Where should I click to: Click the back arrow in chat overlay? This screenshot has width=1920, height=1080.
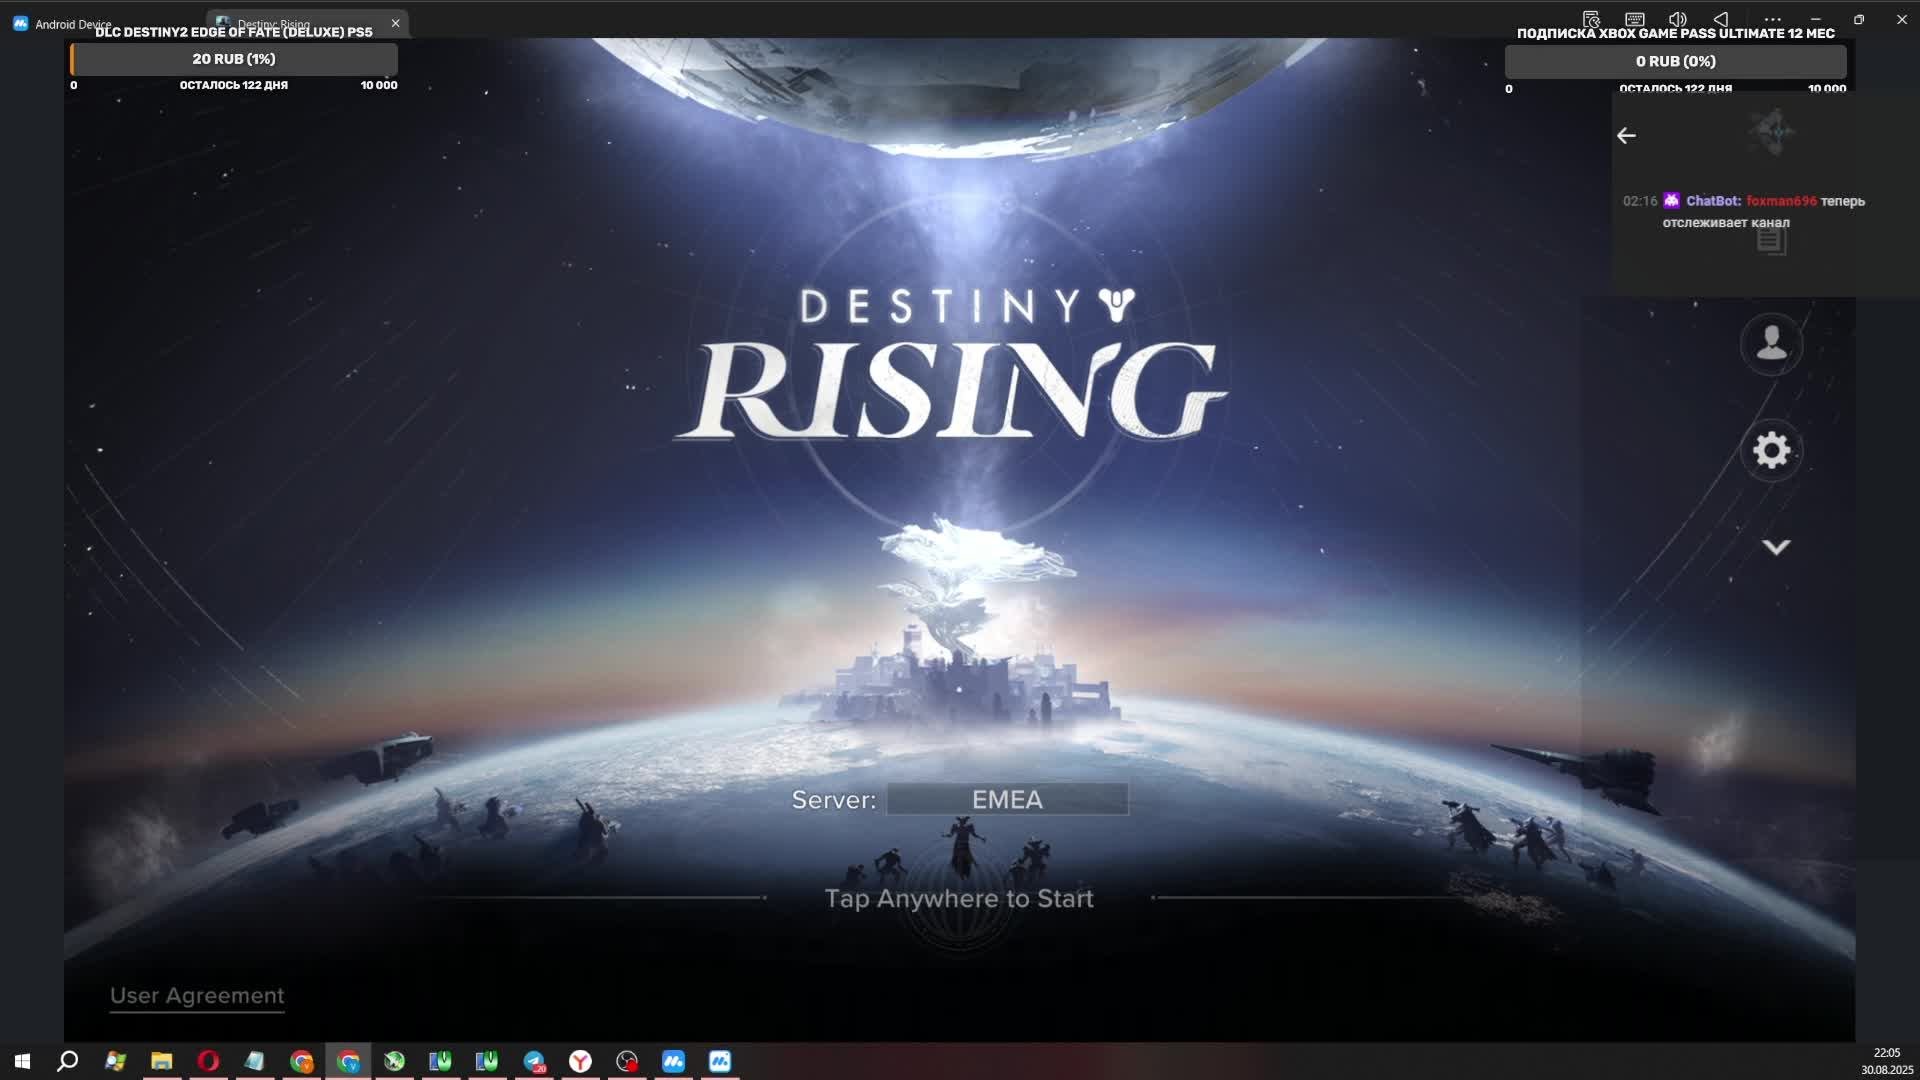click(1626, 136)
